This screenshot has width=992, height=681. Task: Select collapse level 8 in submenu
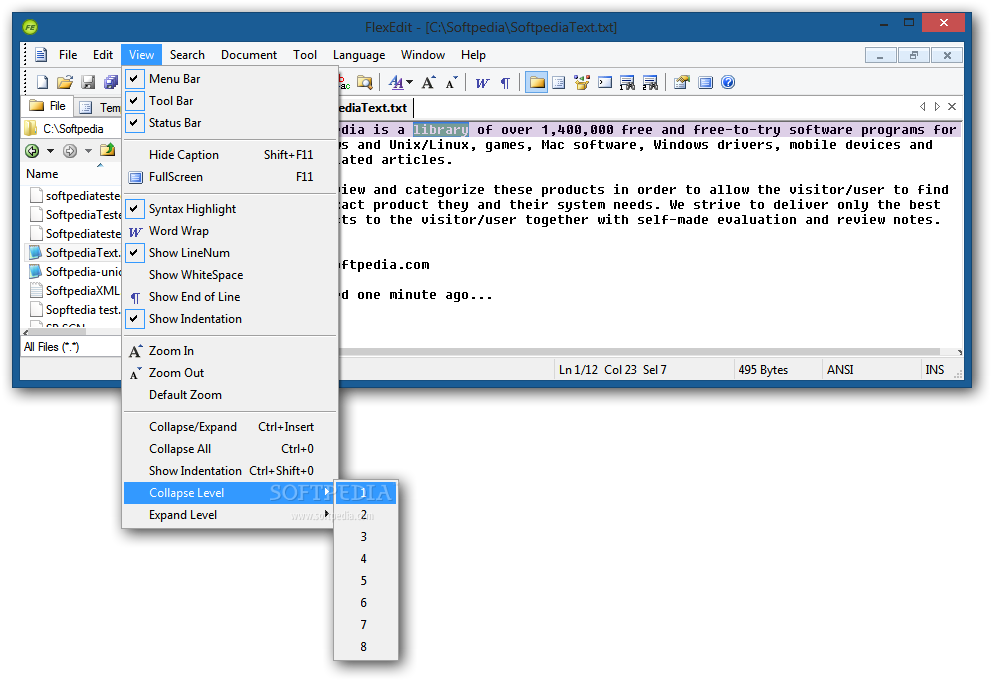pos(366,647)
